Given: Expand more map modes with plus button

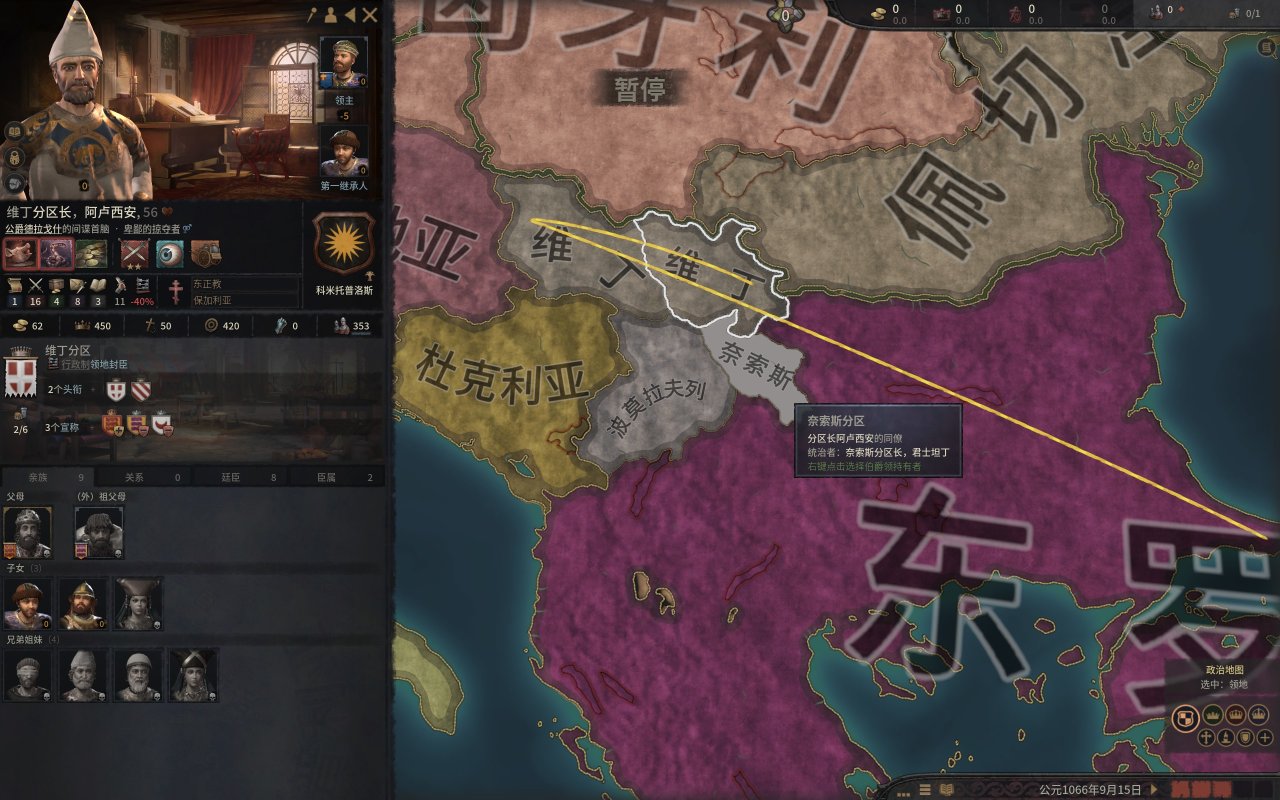Looking at the screenshot, I should (1265, 738).
